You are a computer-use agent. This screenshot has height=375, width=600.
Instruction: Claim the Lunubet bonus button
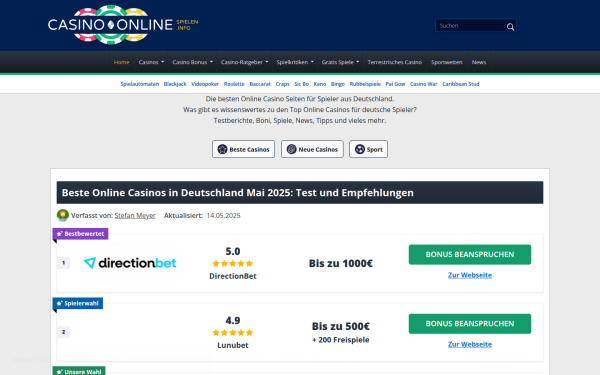point(470,324)
